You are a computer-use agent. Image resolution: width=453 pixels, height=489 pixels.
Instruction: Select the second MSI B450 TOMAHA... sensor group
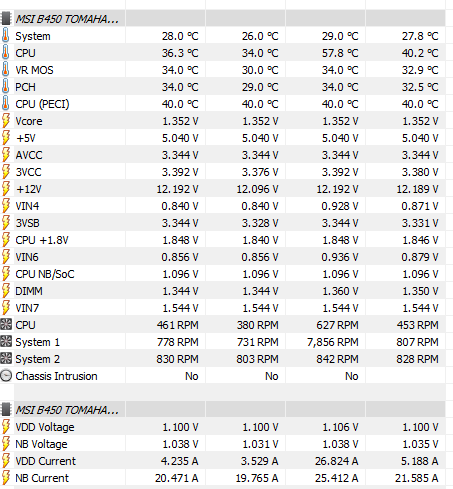(x=67, y=410)
